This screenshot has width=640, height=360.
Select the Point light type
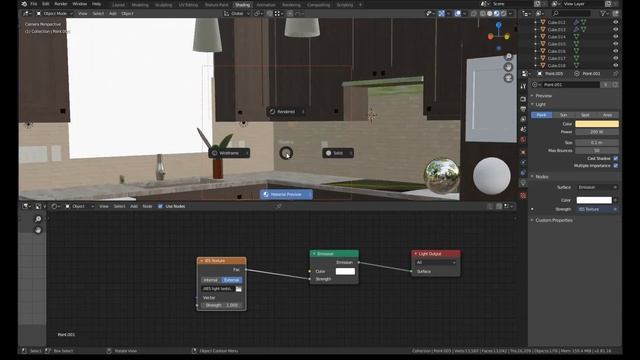[542, 115]
